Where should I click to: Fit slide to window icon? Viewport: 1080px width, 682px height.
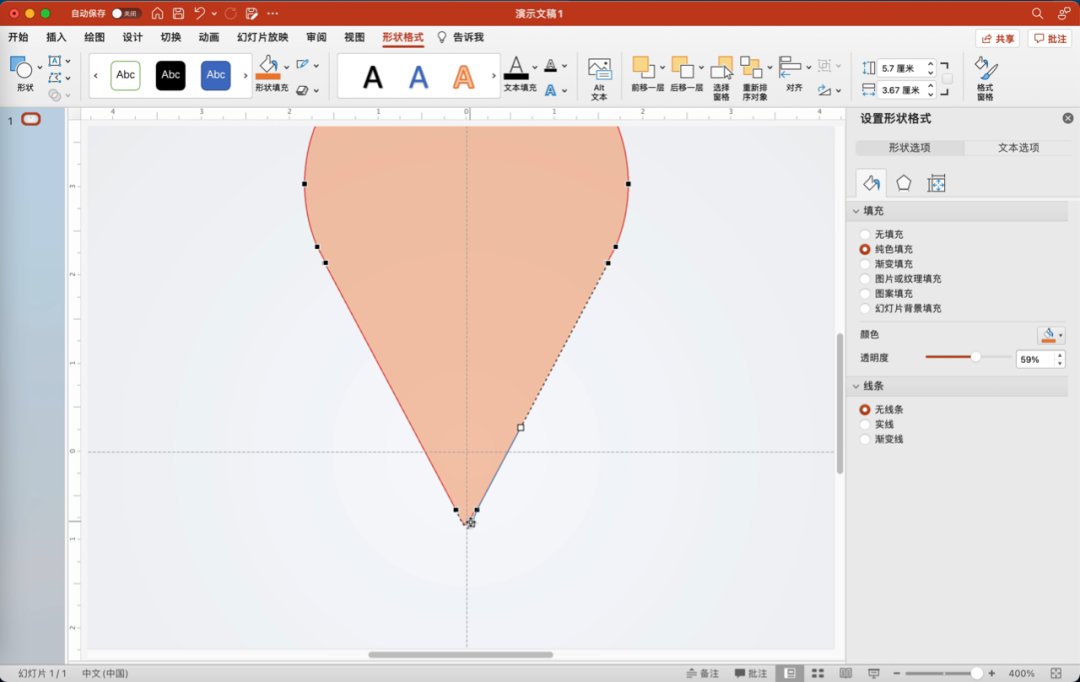tap(1056, 673)
